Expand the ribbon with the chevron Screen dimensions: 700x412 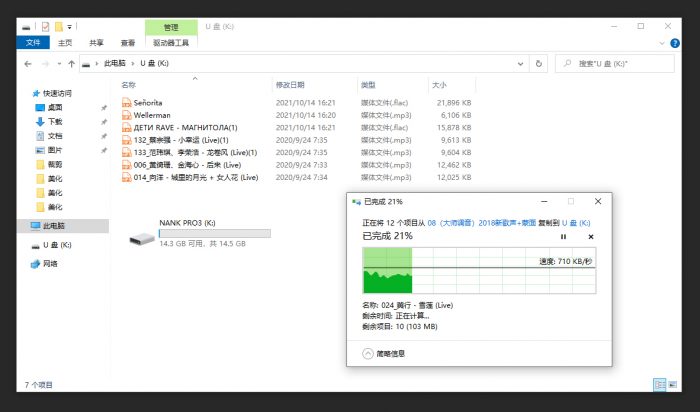click(659, 43)
